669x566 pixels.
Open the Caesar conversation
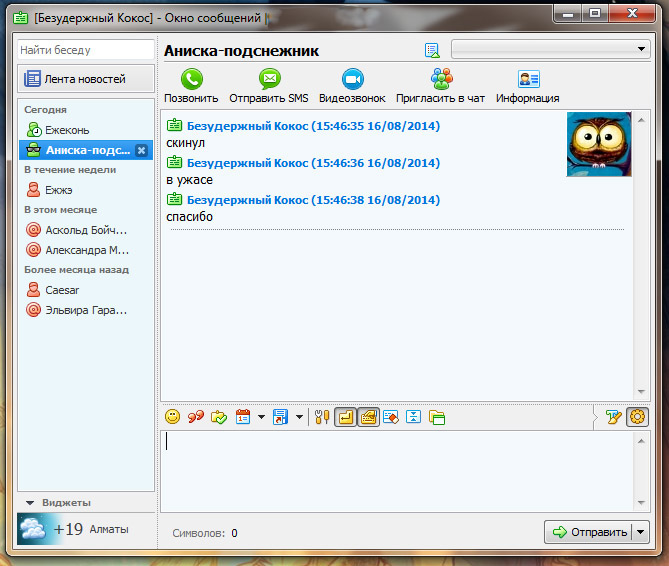click(x=86, y=290)
